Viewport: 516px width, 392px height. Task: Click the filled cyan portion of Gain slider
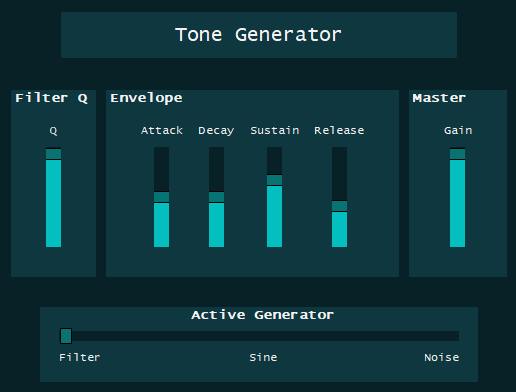457,204
